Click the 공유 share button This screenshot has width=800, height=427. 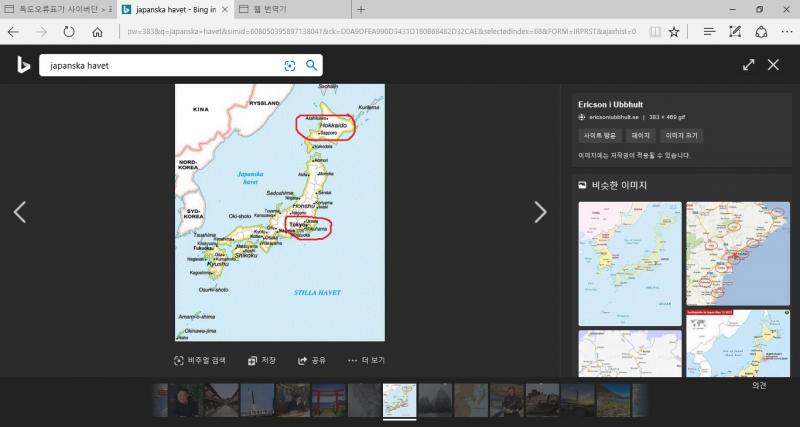coord(313,360)
